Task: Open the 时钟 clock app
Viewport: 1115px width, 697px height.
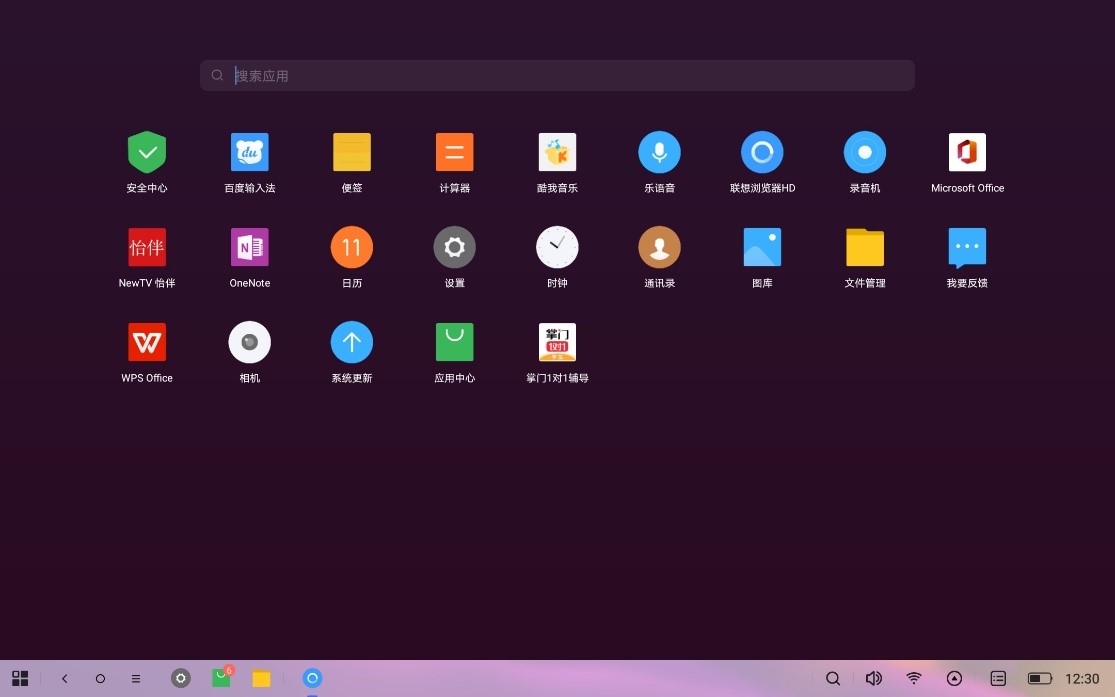Action: [557, 247]
